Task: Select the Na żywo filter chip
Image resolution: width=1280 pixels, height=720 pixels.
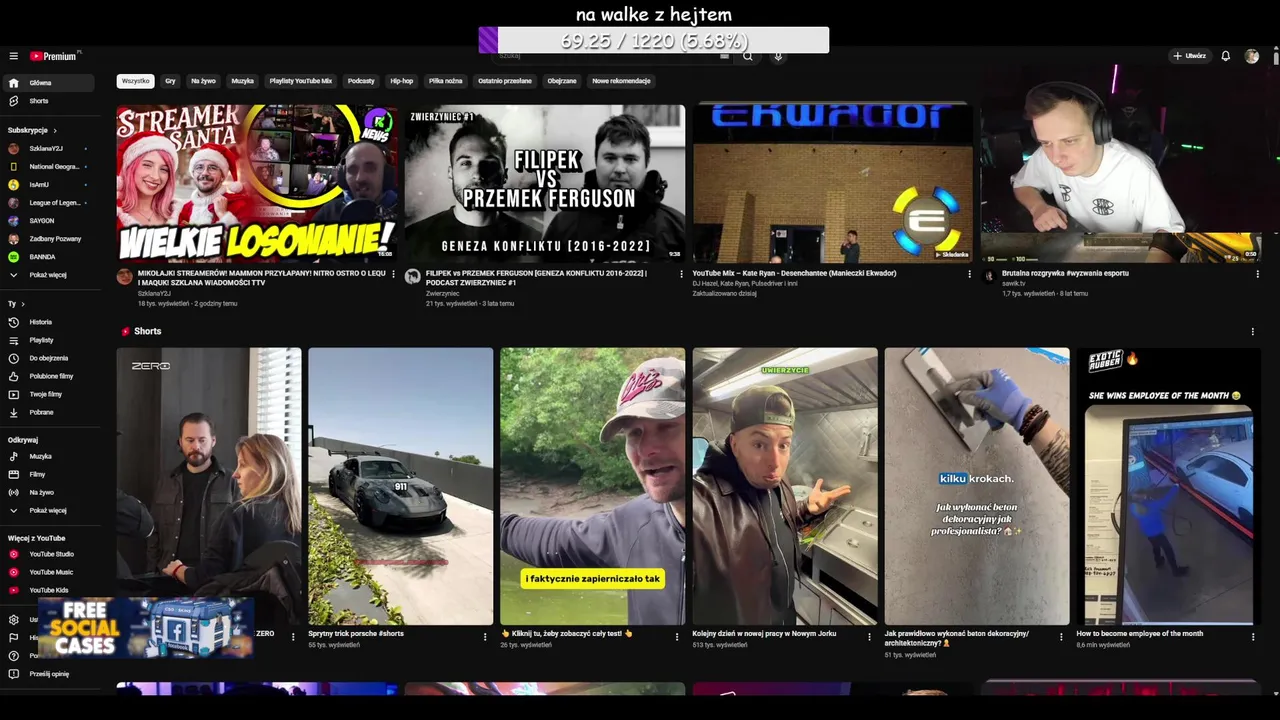Action: [x=203, y=81]
